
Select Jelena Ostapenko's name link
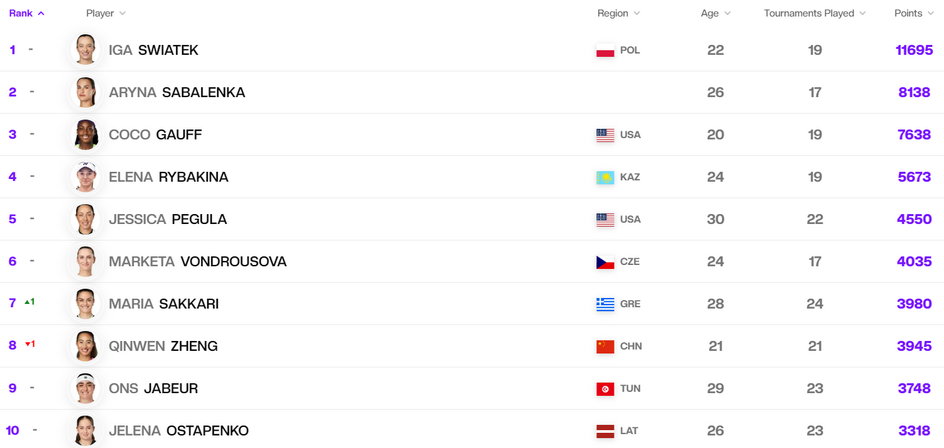tap(179, 431)
